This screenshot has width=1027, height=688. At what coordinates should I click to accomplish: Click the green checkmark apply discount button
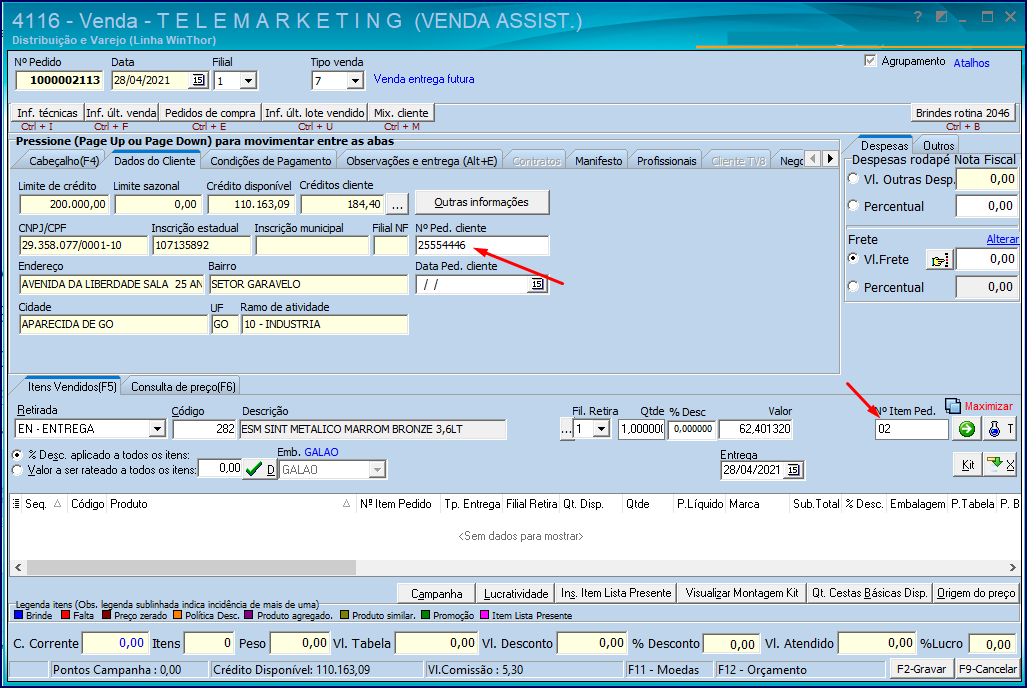pyautogui.click(x=253, y=469)
